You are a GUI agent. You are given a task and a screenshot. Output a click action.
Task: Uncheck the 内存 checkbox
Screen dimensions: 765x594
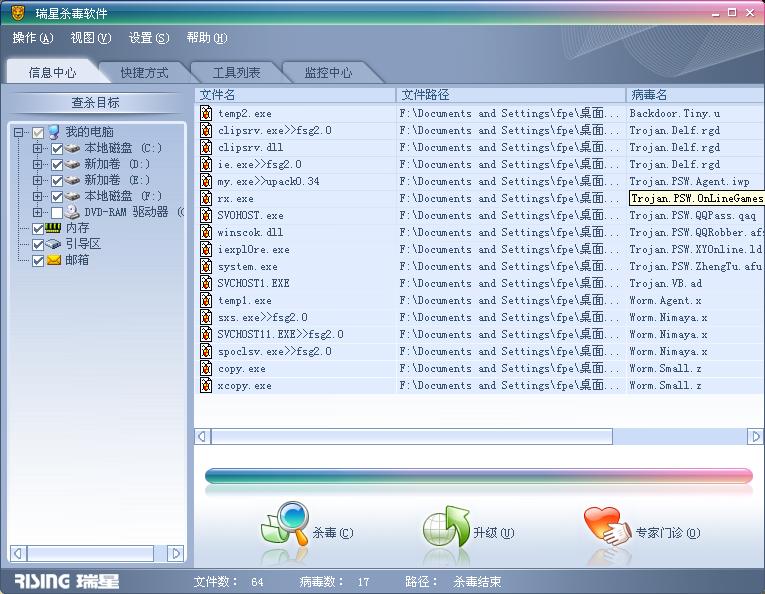point(38,228)
